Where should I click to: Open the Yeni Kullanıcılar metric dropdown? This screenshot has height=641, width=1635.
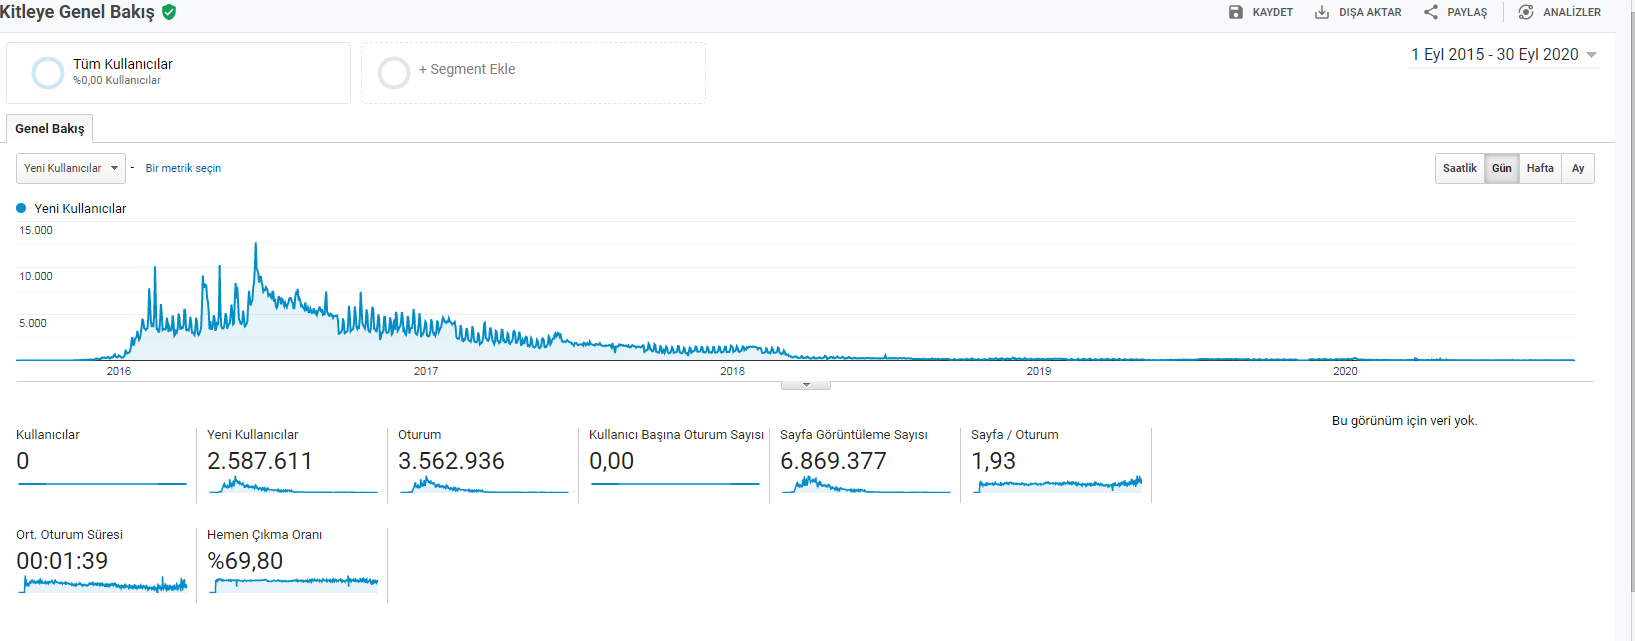[x=71, y=168]
